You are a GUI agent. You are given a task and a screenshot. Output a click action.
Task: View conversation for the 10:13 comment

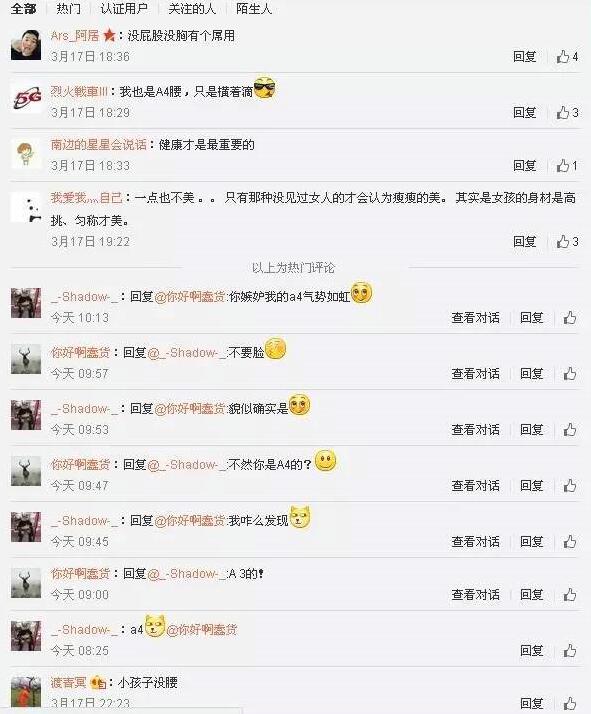[x=475, y=318]
